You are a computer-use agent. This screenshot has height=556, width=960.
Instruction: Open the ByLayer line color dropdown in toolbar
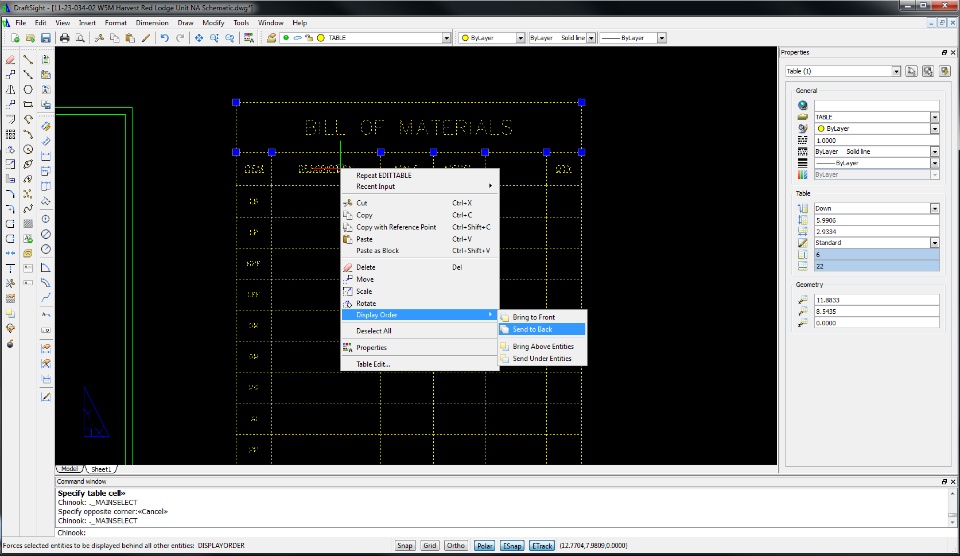click(x=520, y=38)
